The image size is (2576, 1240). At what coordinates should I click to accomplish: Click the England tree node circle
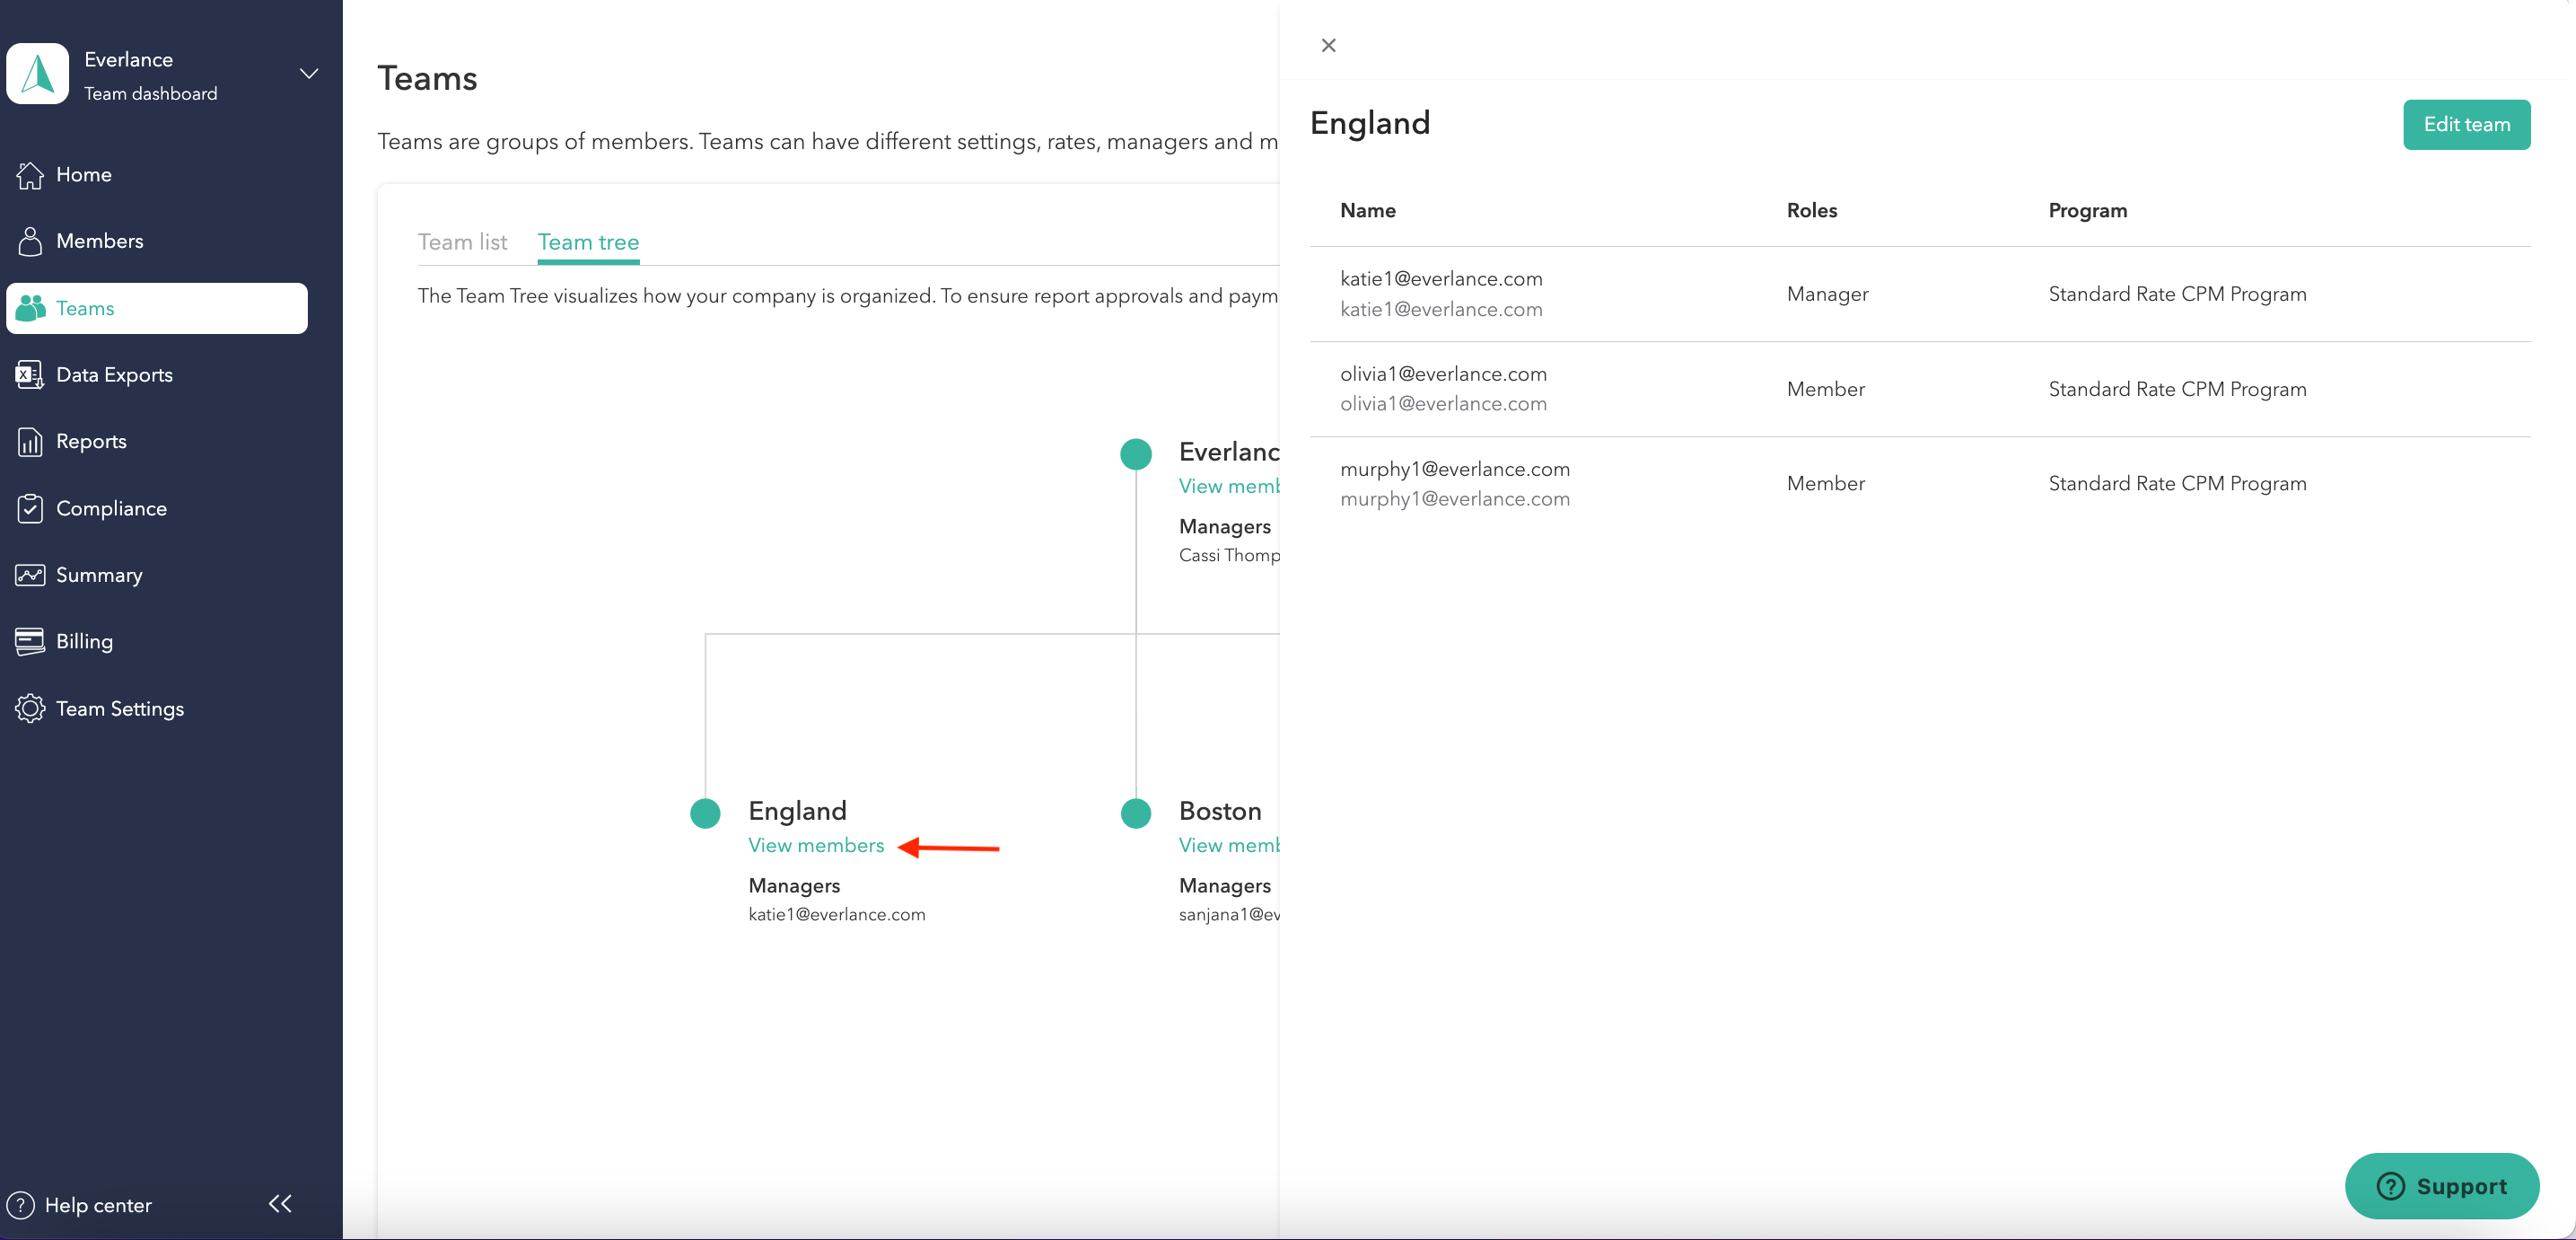[705, 813]
